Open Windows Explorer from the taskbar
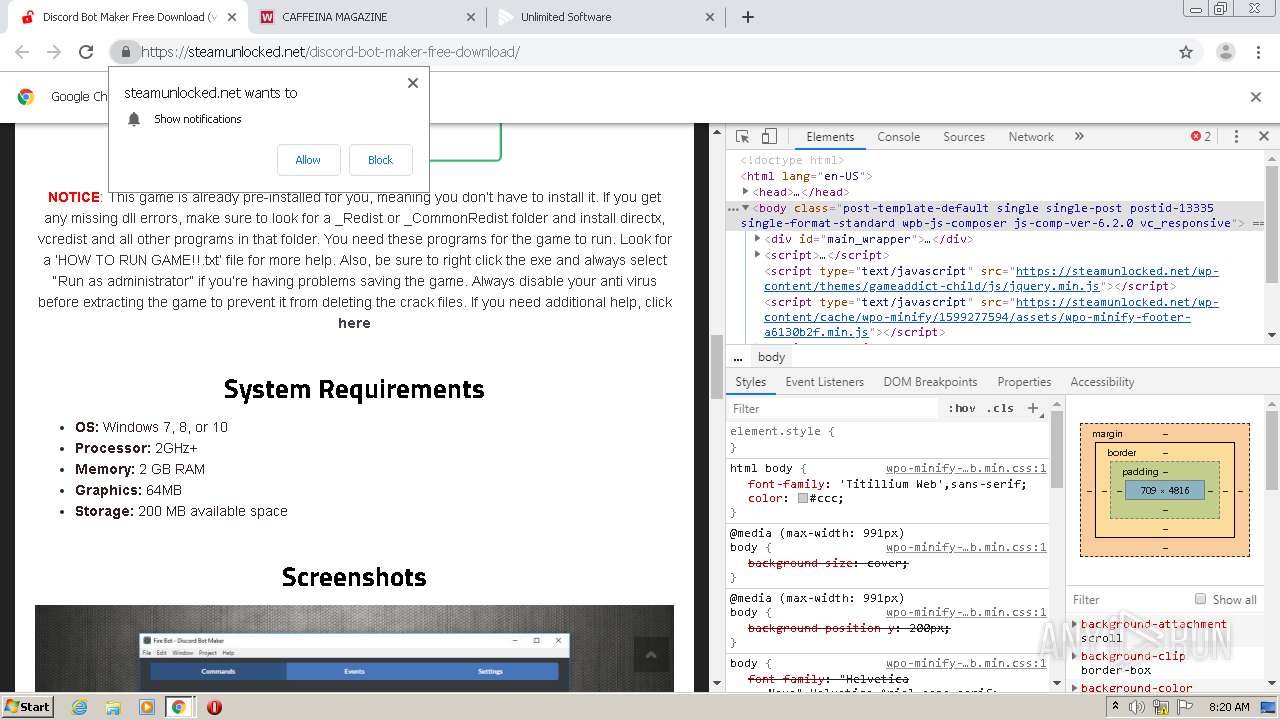 pyautogui.click(x=113, y=707)
